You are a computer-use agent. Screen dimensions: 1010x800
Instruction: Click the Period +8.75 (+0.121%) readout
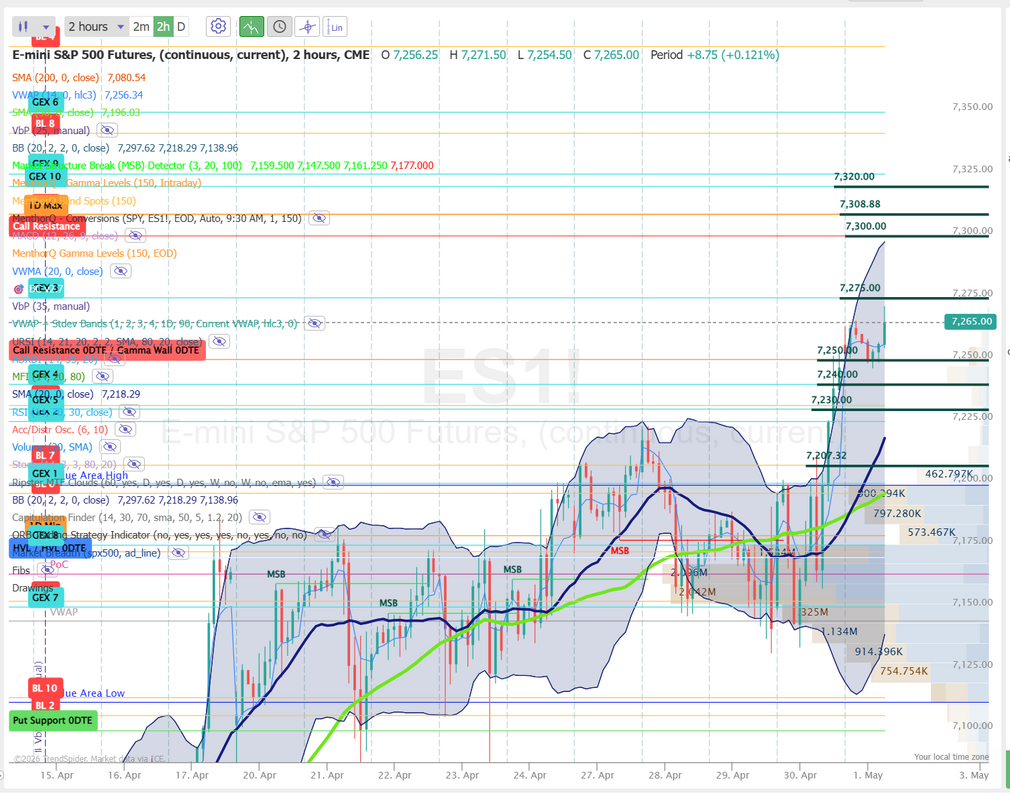pos(715,55)
